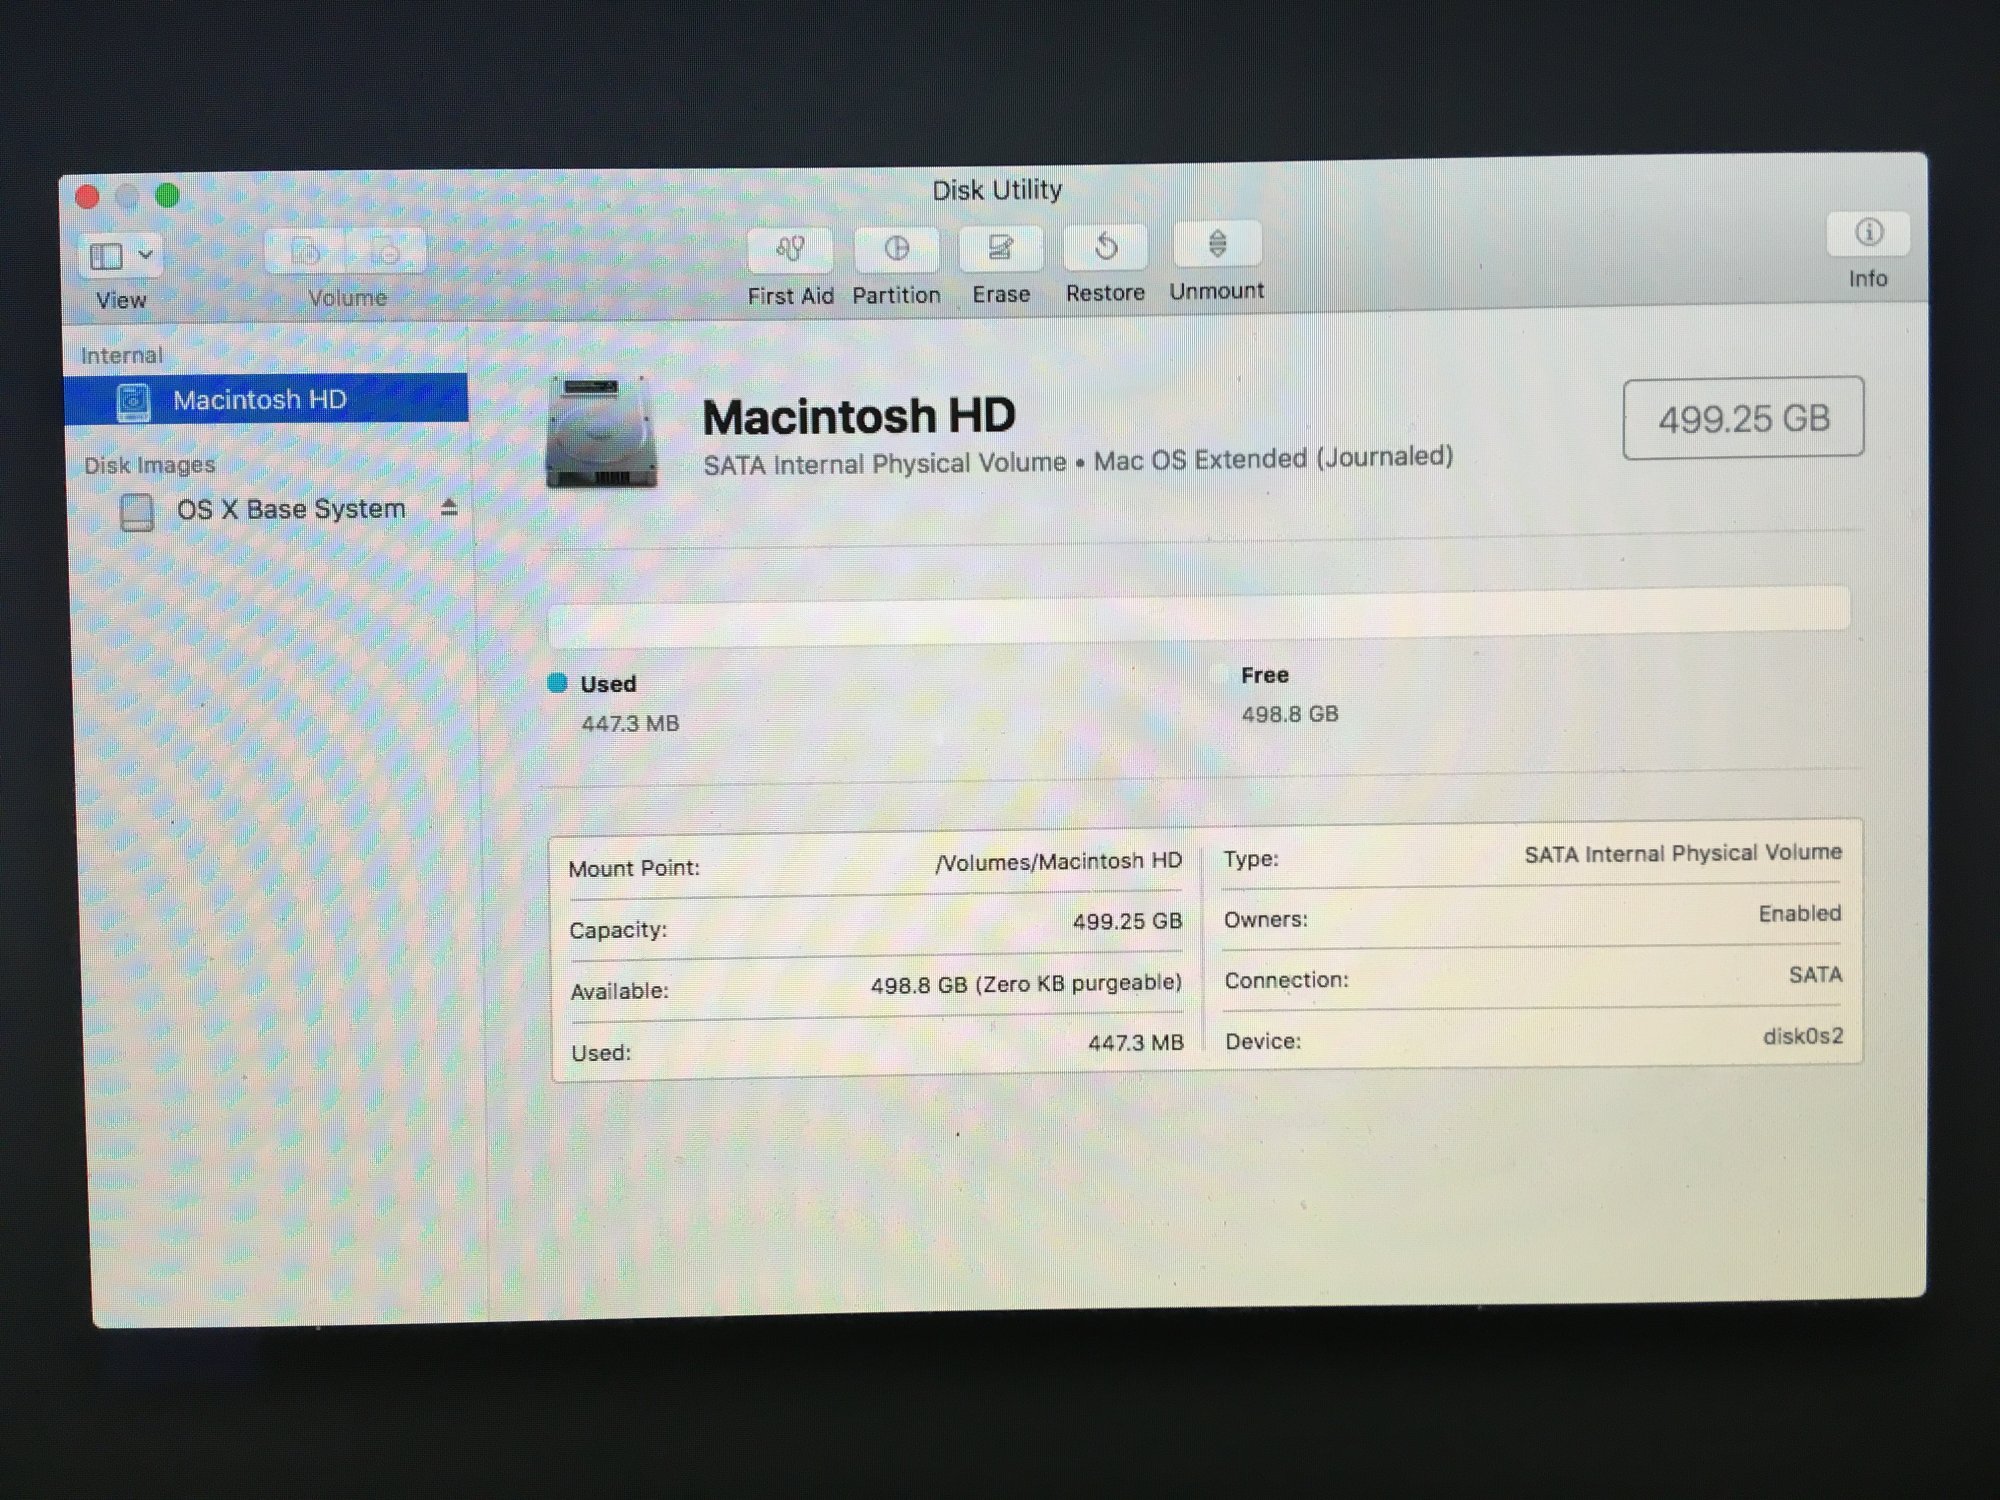Click the Free legend label
Image resolution: width=2000 pixels, height=1500 pixels.
[x=1264, y=675]
